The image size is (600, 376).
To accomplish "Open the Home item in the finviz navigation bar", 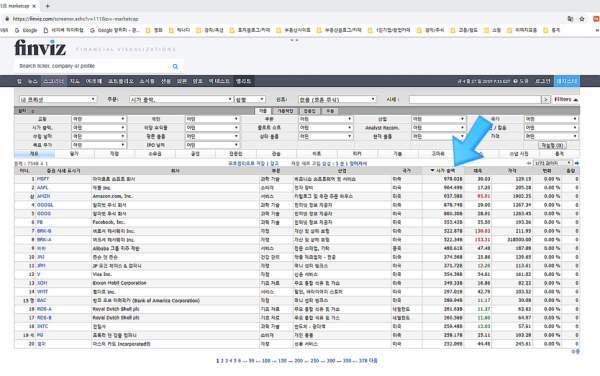I will tap(19, 81).
